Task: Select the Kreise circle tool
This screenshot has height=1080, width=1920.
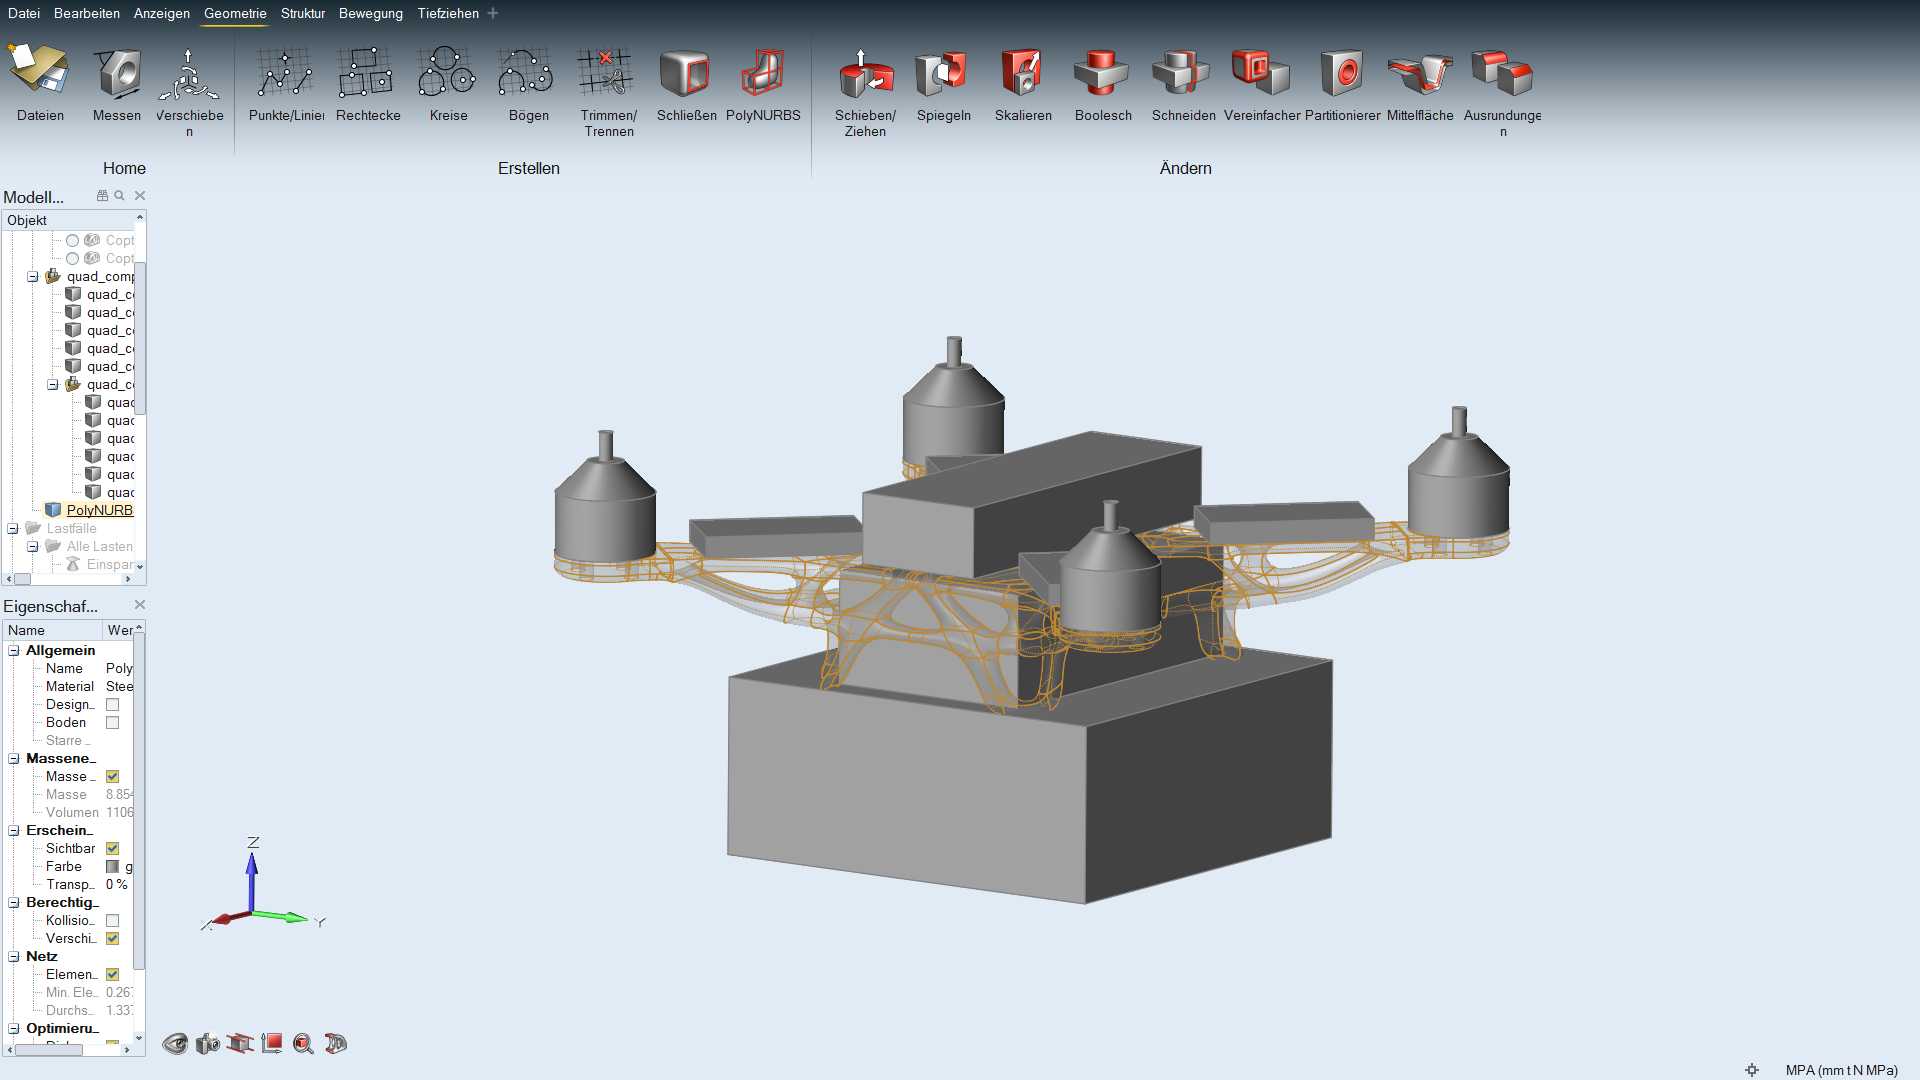Action: tap(447, 73)
